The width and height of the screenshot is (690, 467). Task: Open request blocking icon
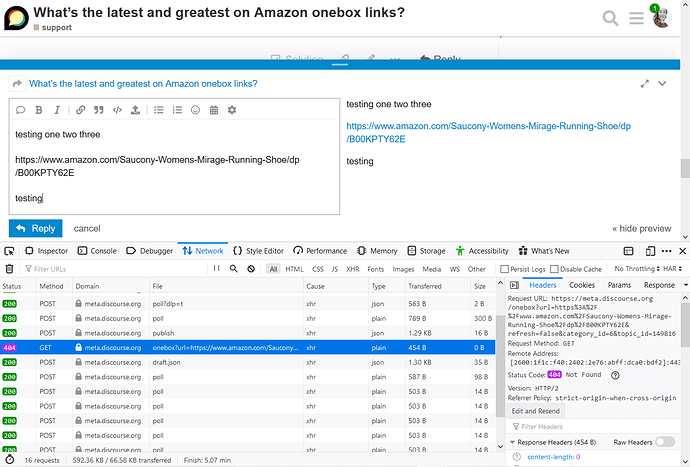point(251,268)
